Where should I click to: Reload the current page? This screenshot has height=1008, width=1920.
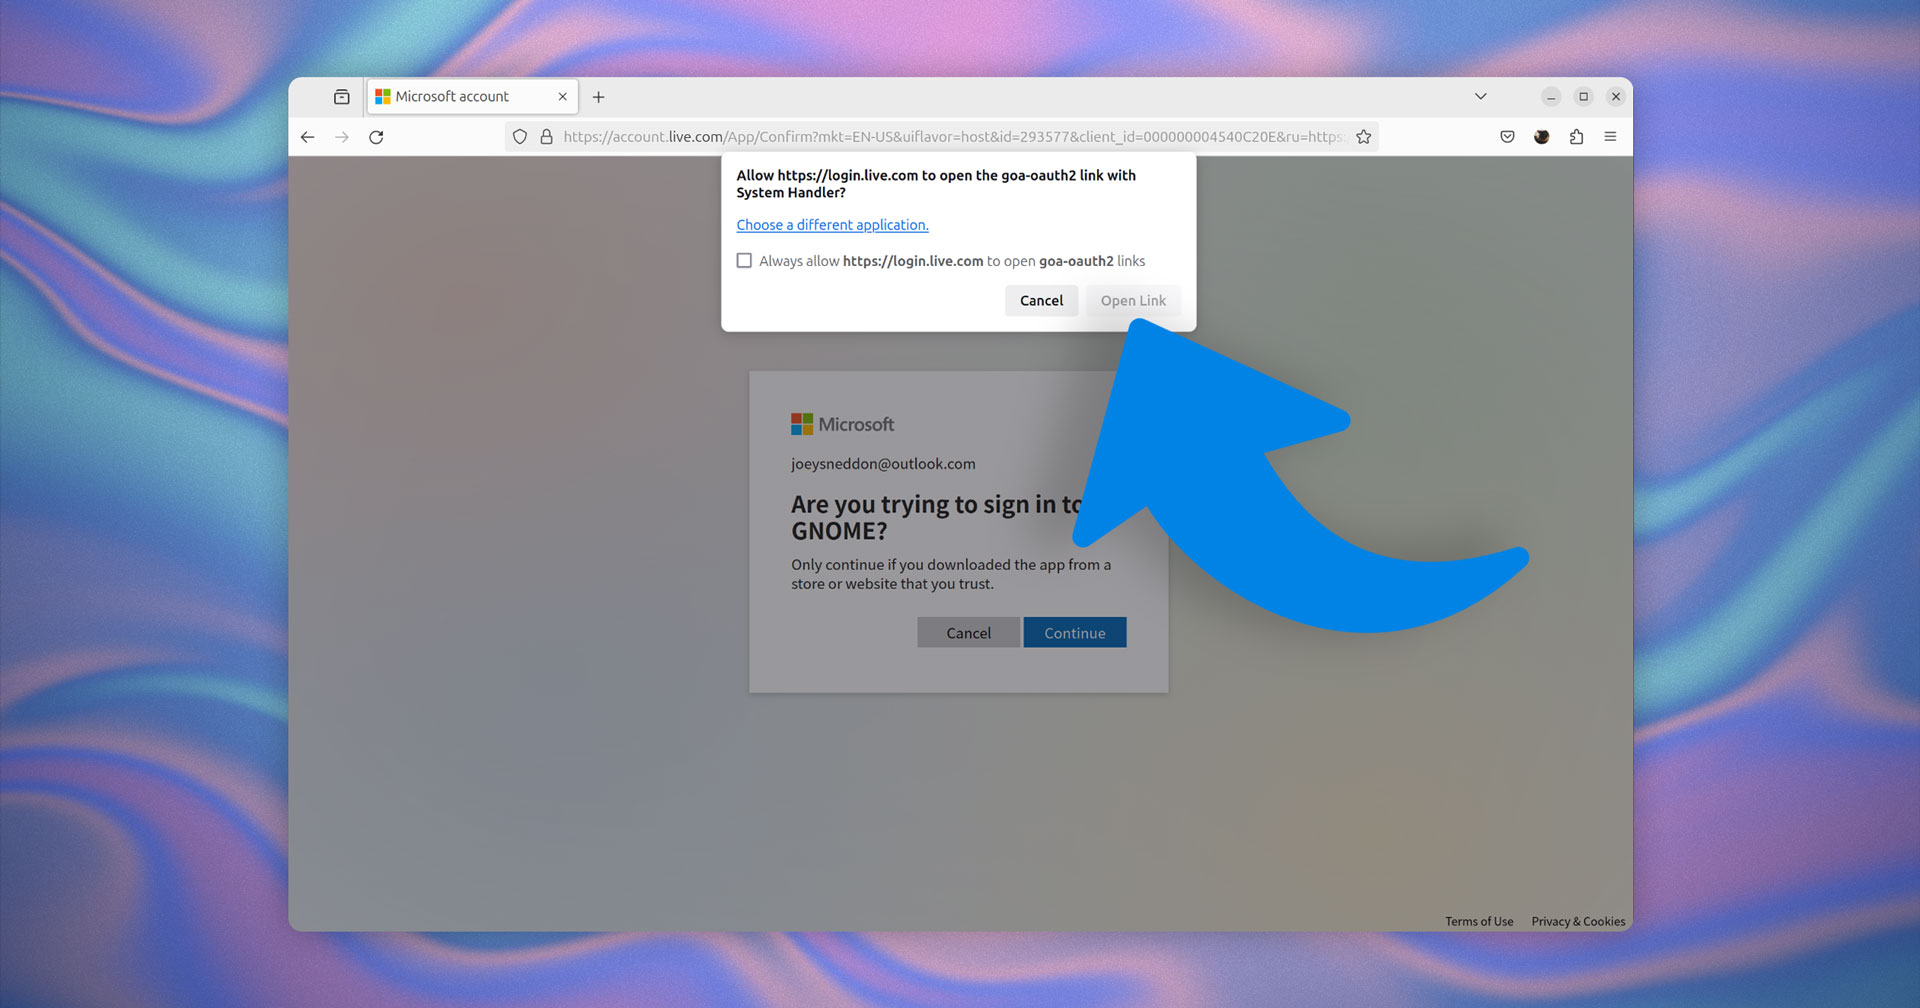pyautogui.click(x=376, y=137)
